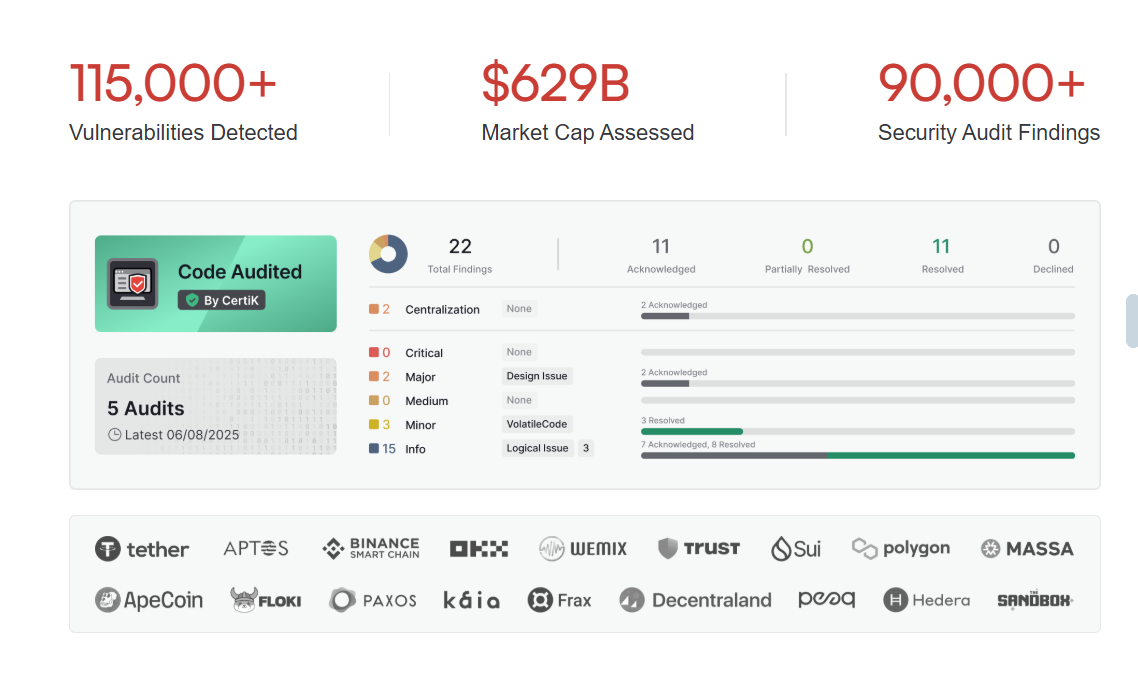
Task: Click the Code Audited computer shield icon
Action: [x=133, y=284]
